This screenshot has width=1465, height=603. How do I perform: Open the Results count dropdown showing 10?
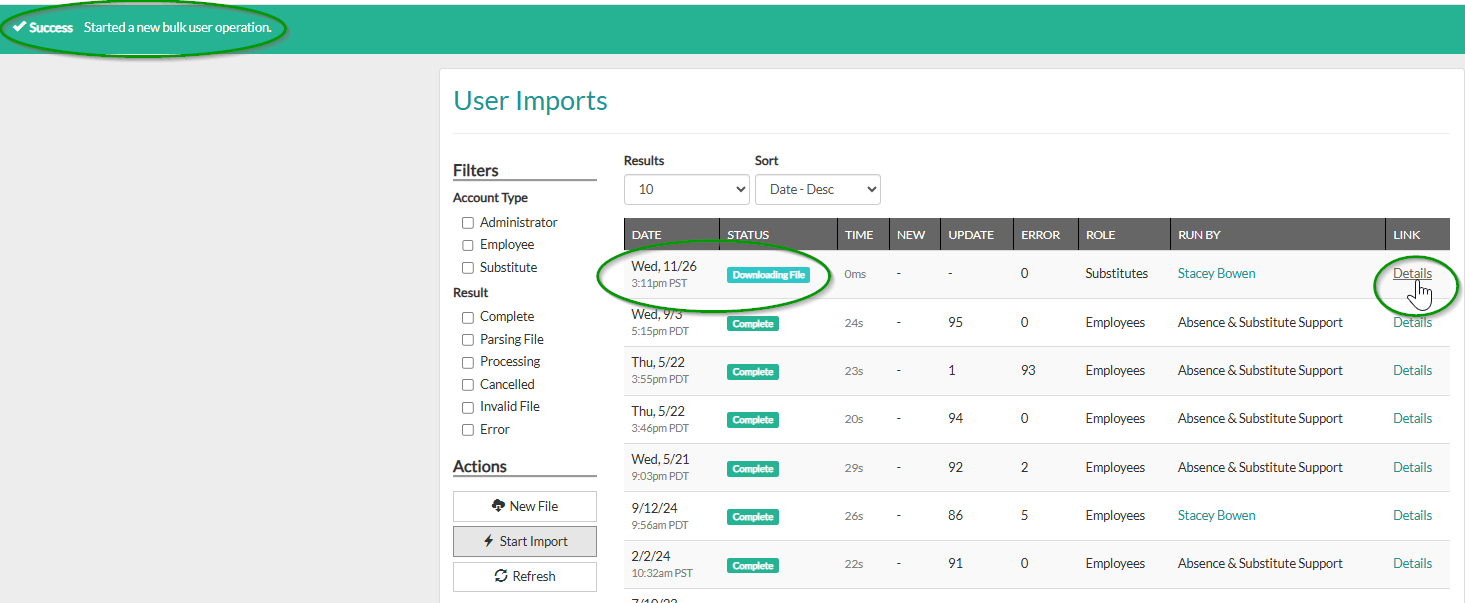[x=687, y=189]
